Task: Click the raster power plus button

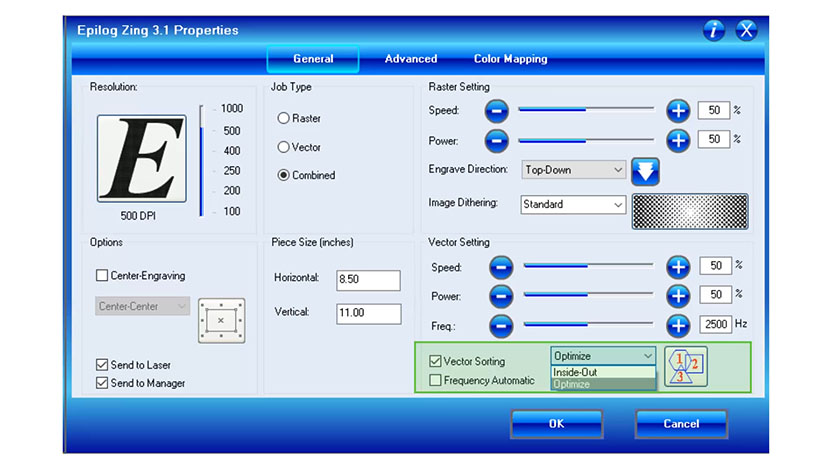Action: click(x=678, y=140)
